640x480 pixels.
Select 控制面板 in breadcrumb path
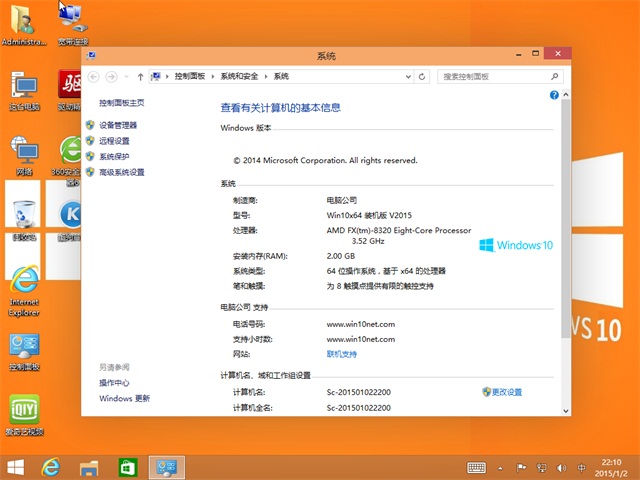(x=189, y=76)
